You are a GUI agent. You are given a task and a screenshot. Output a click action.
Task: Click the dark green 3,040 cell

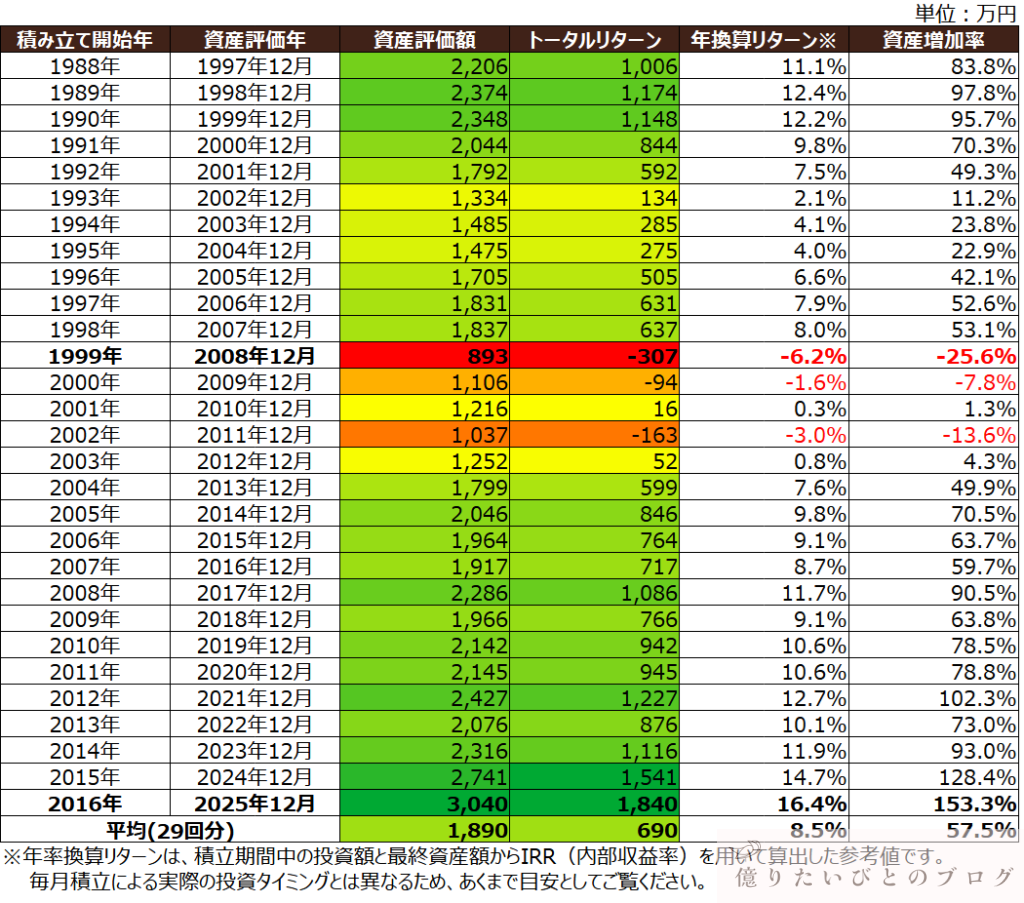pos(425,803)
